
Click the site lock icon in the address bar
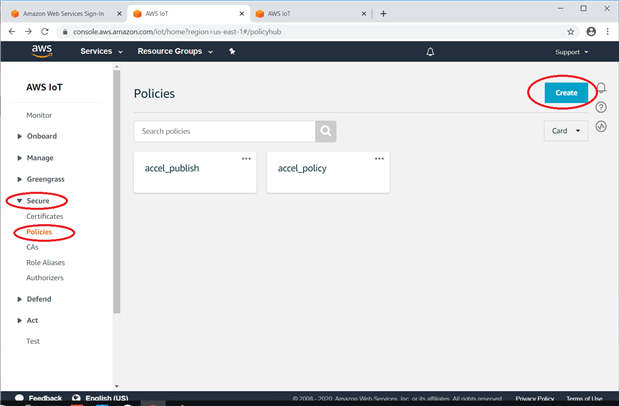65,32
